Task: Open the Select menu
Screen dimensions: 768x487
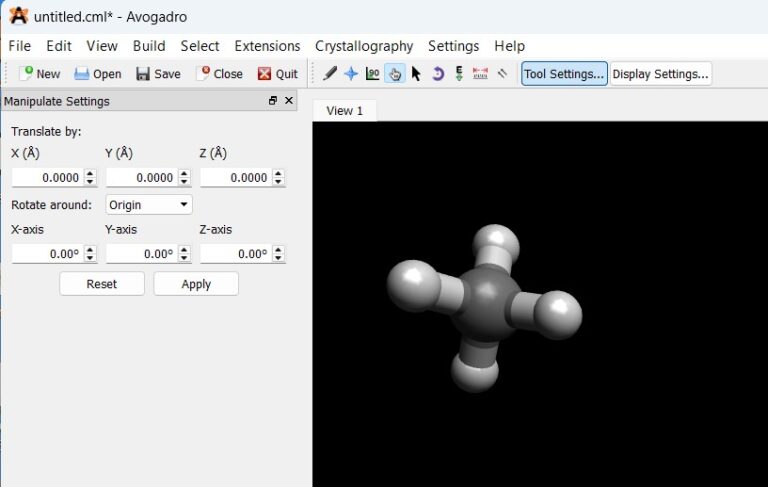Action: click(x=200, y=46)
